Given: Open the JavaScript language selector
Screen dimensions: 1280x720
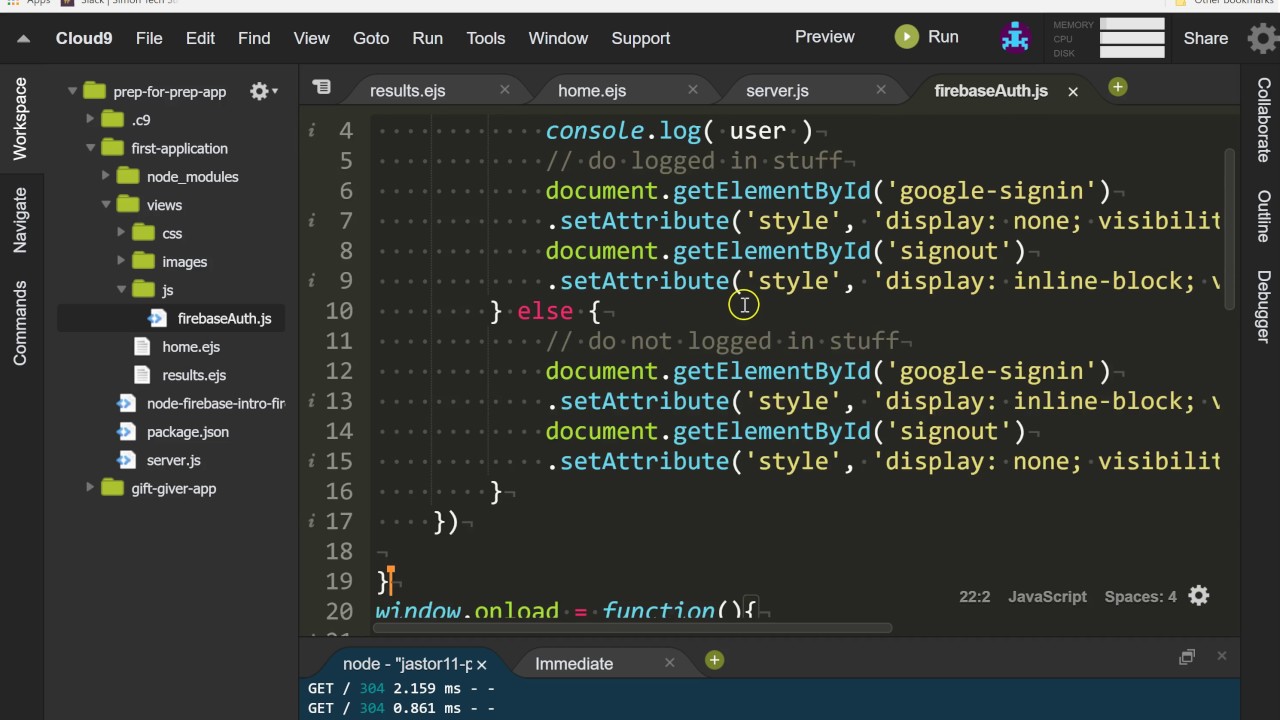Looking at the screenshot, I should point(1047,596).
